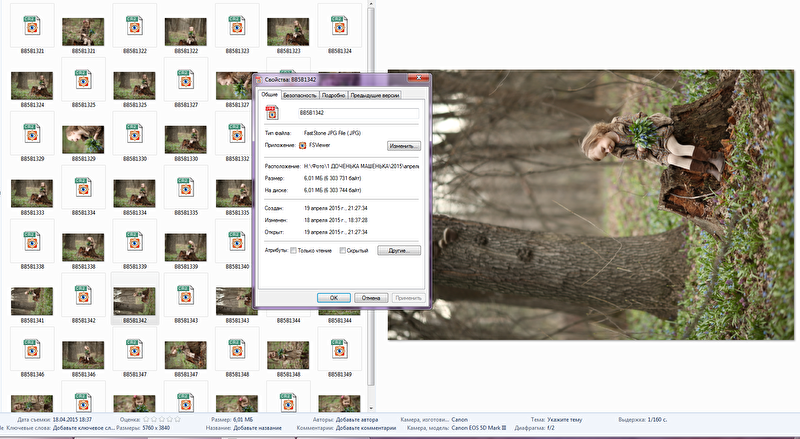
Task: Switch to the 'Безопасность' tab
Action: 300,95
